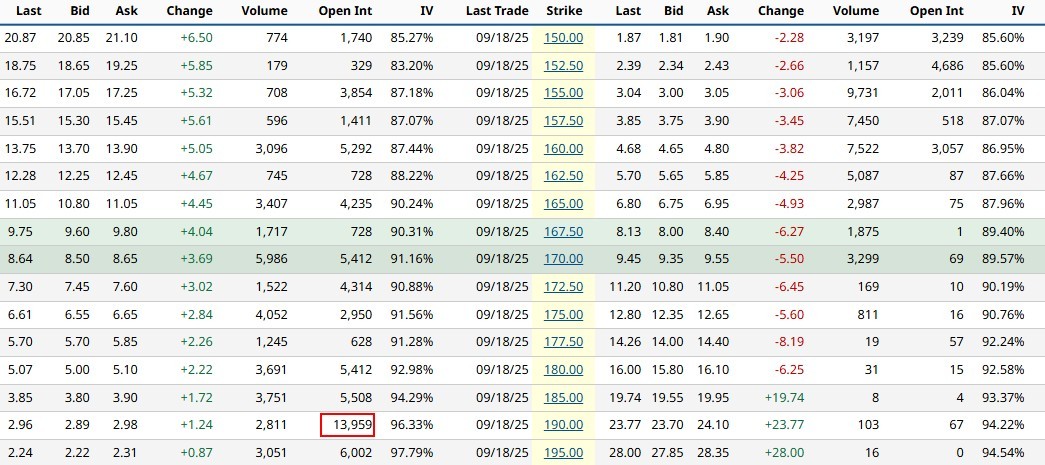
Task: Select the 185.00 strike link
Action: 564,398
